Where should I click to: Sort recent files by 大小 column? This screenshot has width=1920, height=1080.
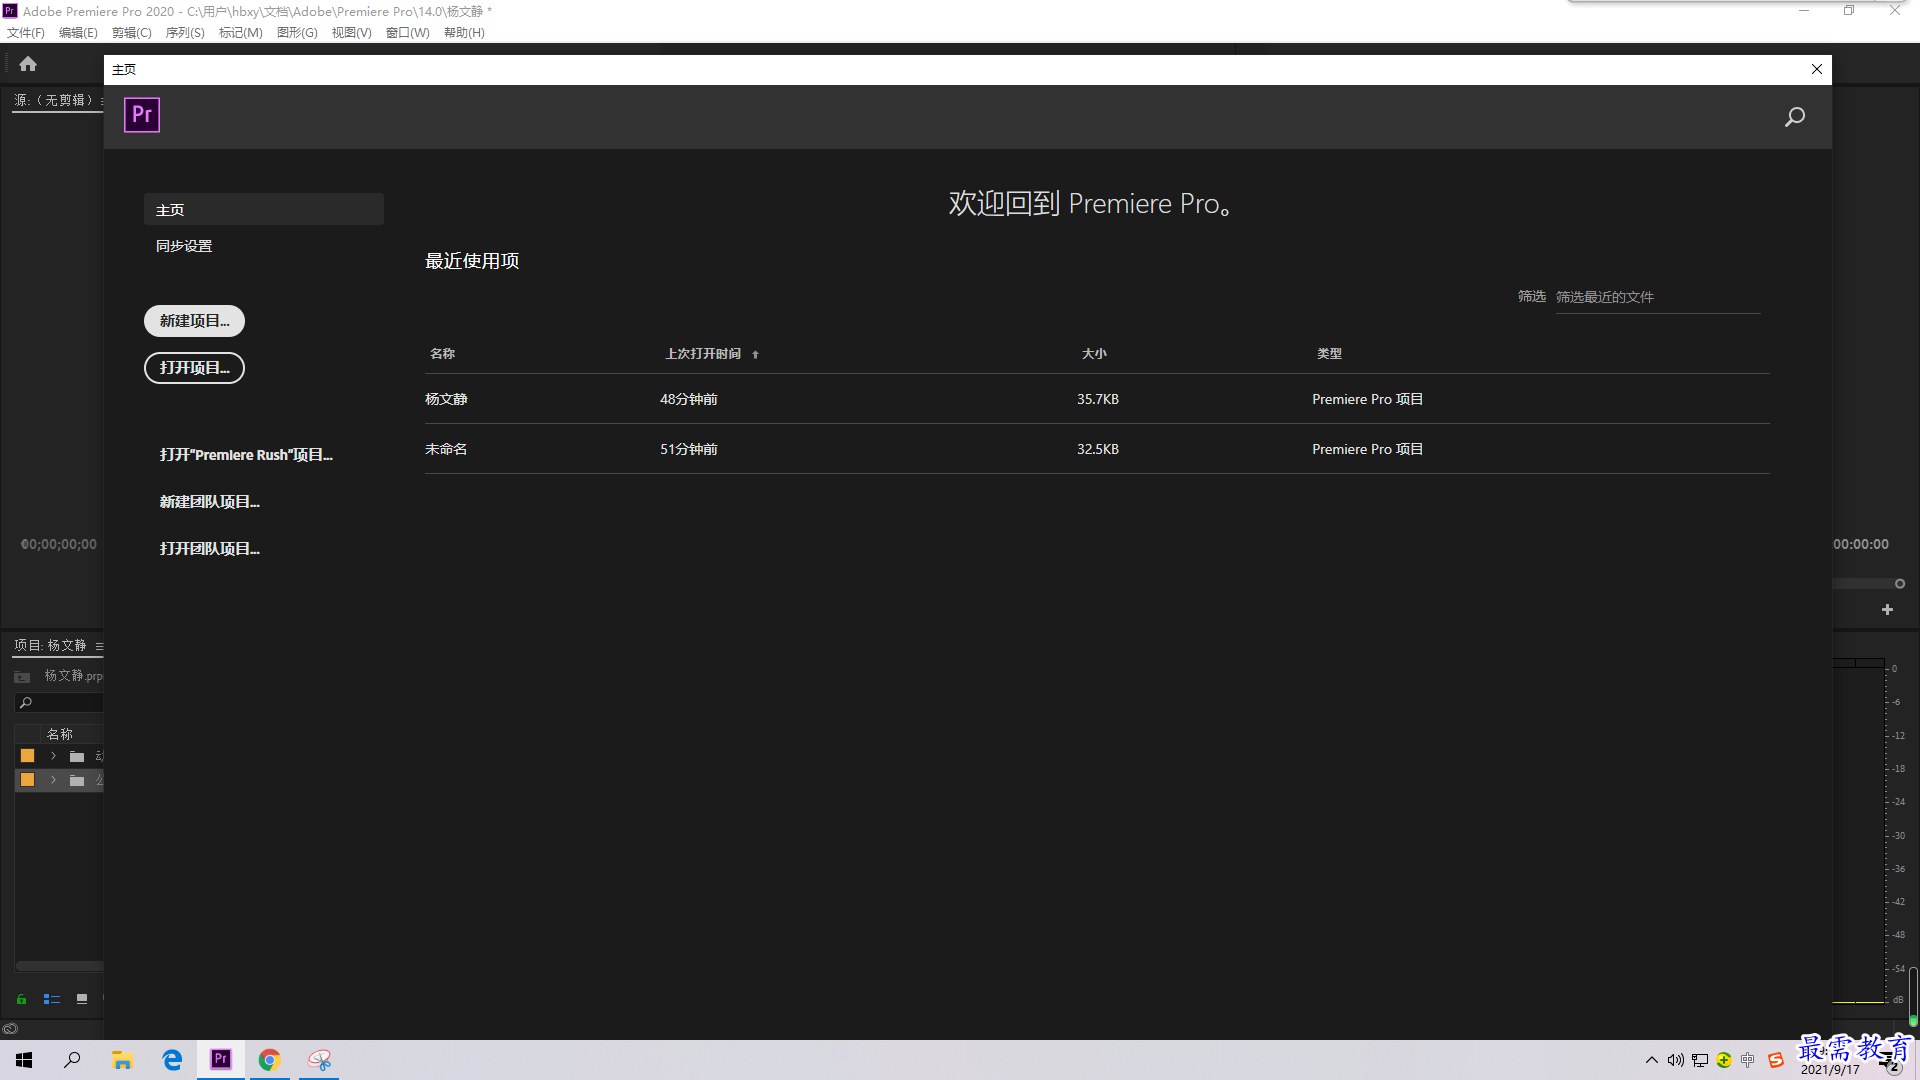(x=1094, y=354)
